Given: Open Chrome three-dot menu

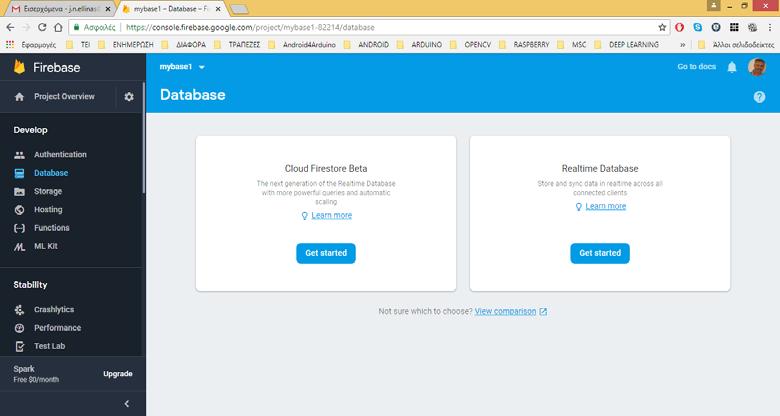Looking at the screenshot, I should 770,27.
